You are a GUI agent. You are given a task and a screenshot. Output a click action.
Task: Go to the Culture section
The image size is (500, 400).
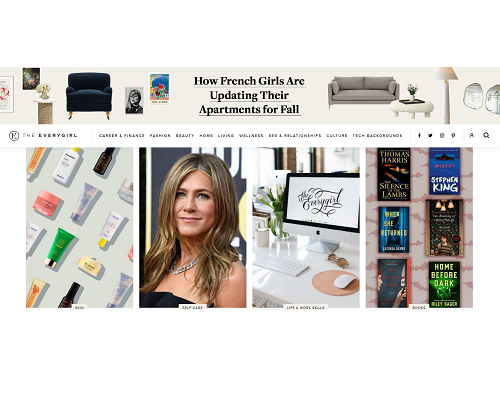[x=337, y=136]
